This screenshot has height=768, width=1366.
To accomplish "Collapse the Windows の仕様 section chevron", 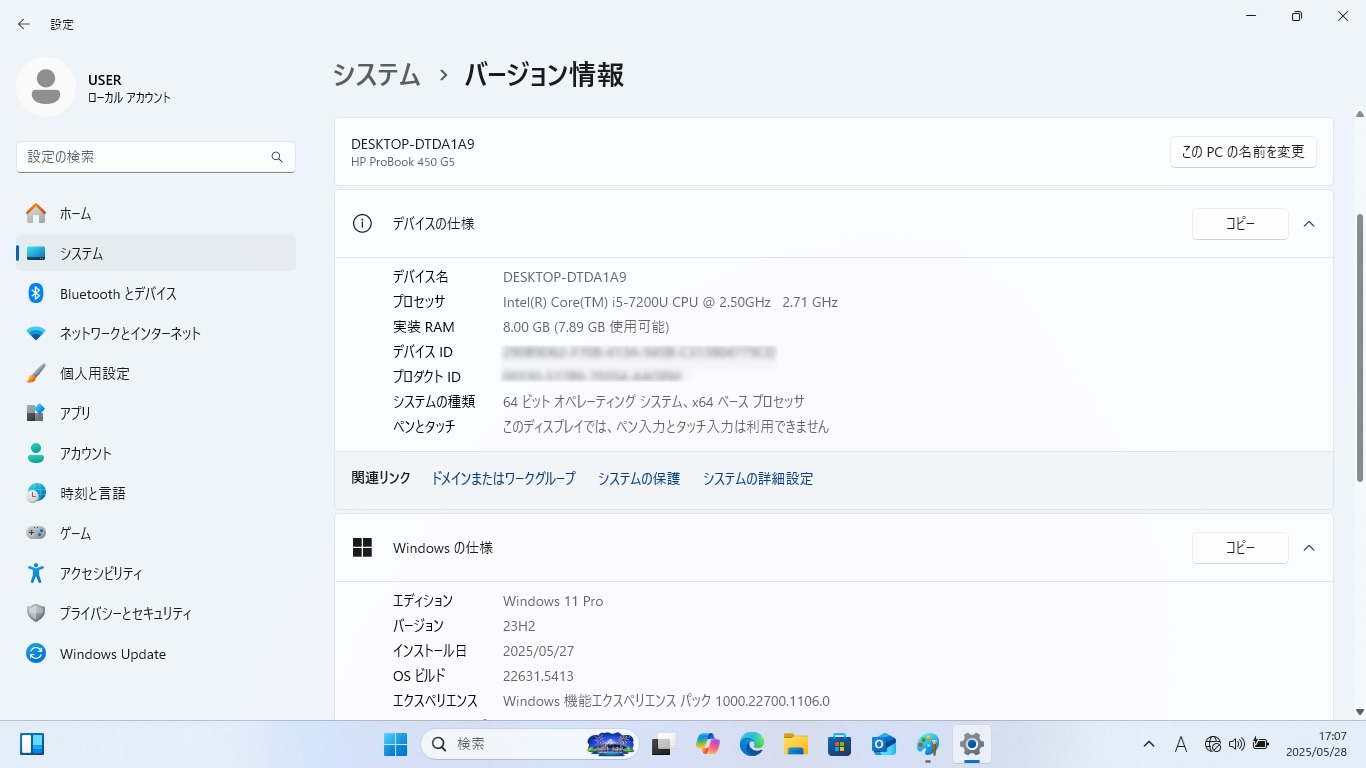I will [x=1309, y=548].
